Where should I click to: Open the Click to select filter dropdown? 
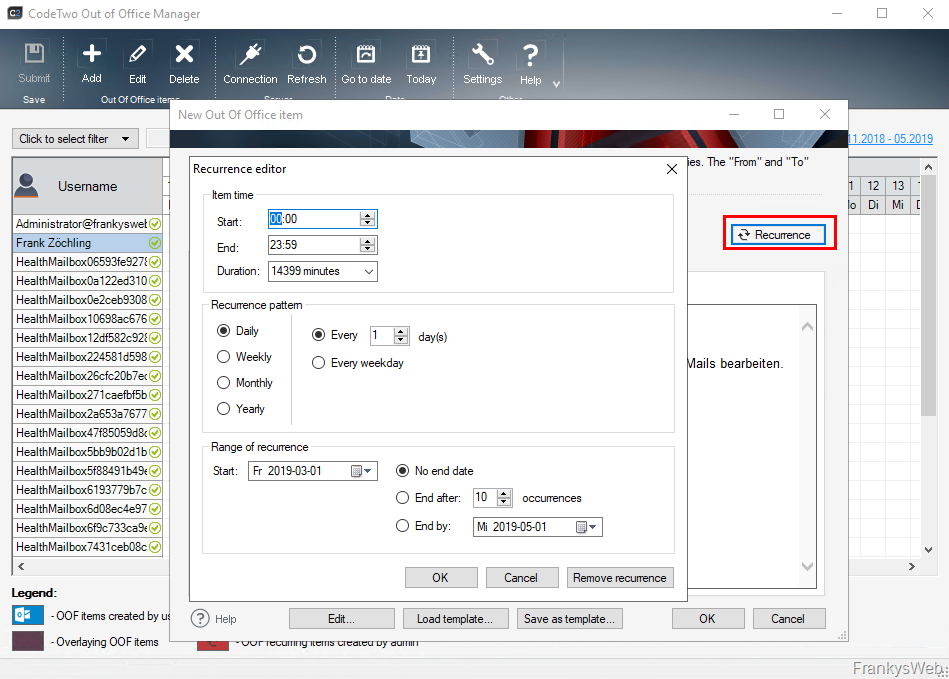tap(75, 139)
